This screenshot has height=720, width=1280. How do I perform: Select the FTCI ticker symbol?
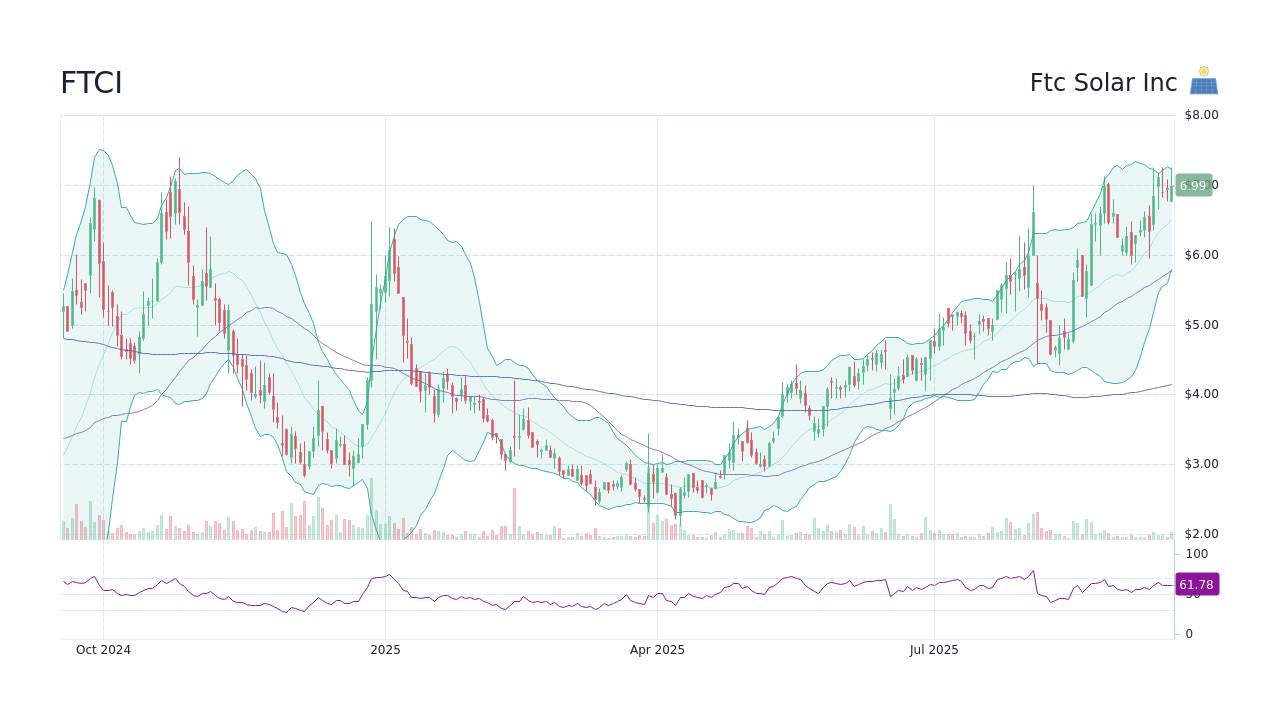(x=91, y=82)
